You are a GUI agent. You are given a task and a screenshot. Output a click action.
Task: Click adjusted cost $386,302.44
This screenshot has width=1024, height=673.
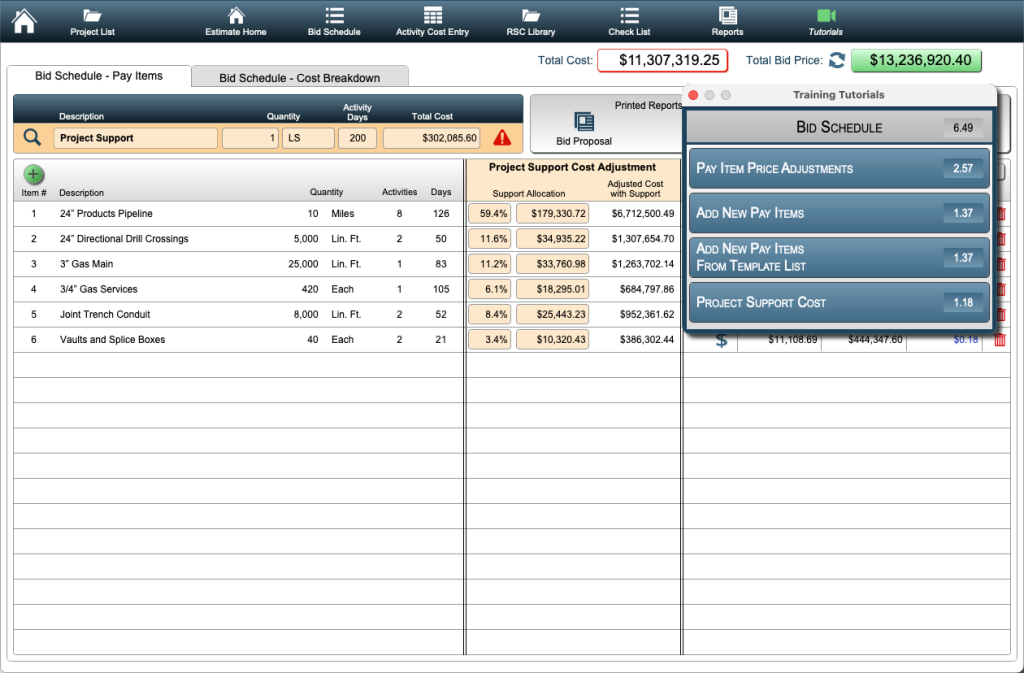coord(647,339)
